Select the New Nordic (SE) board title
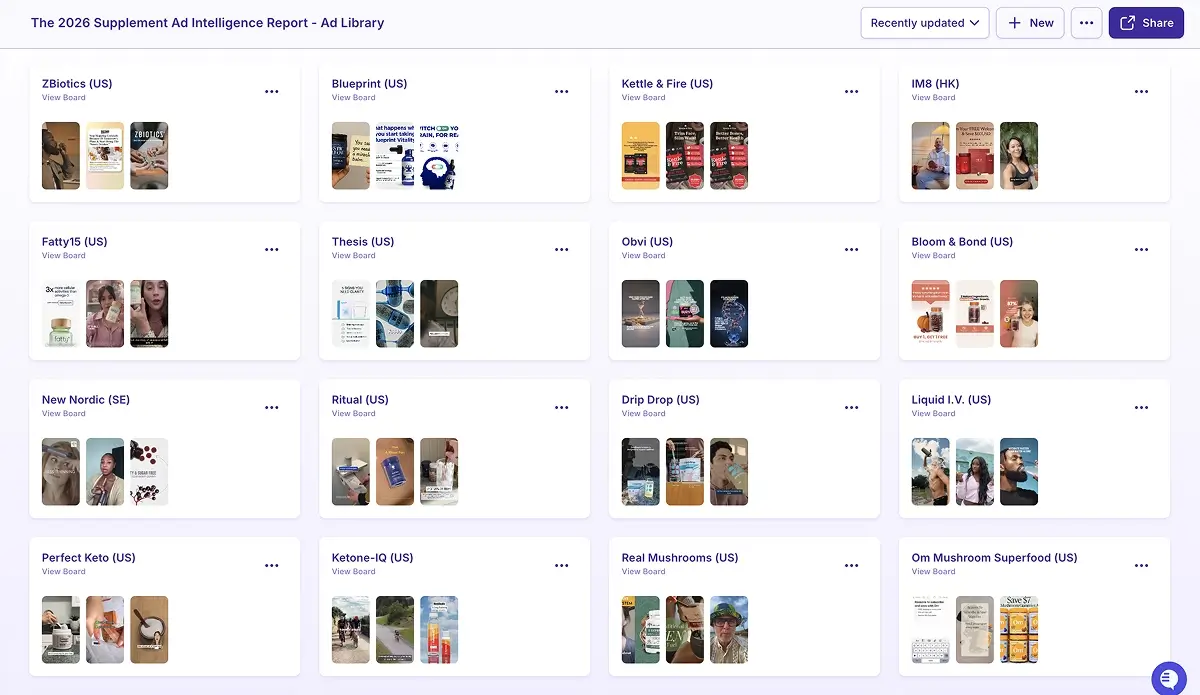Screen dimensions: 1200x695 click(86, 400)
